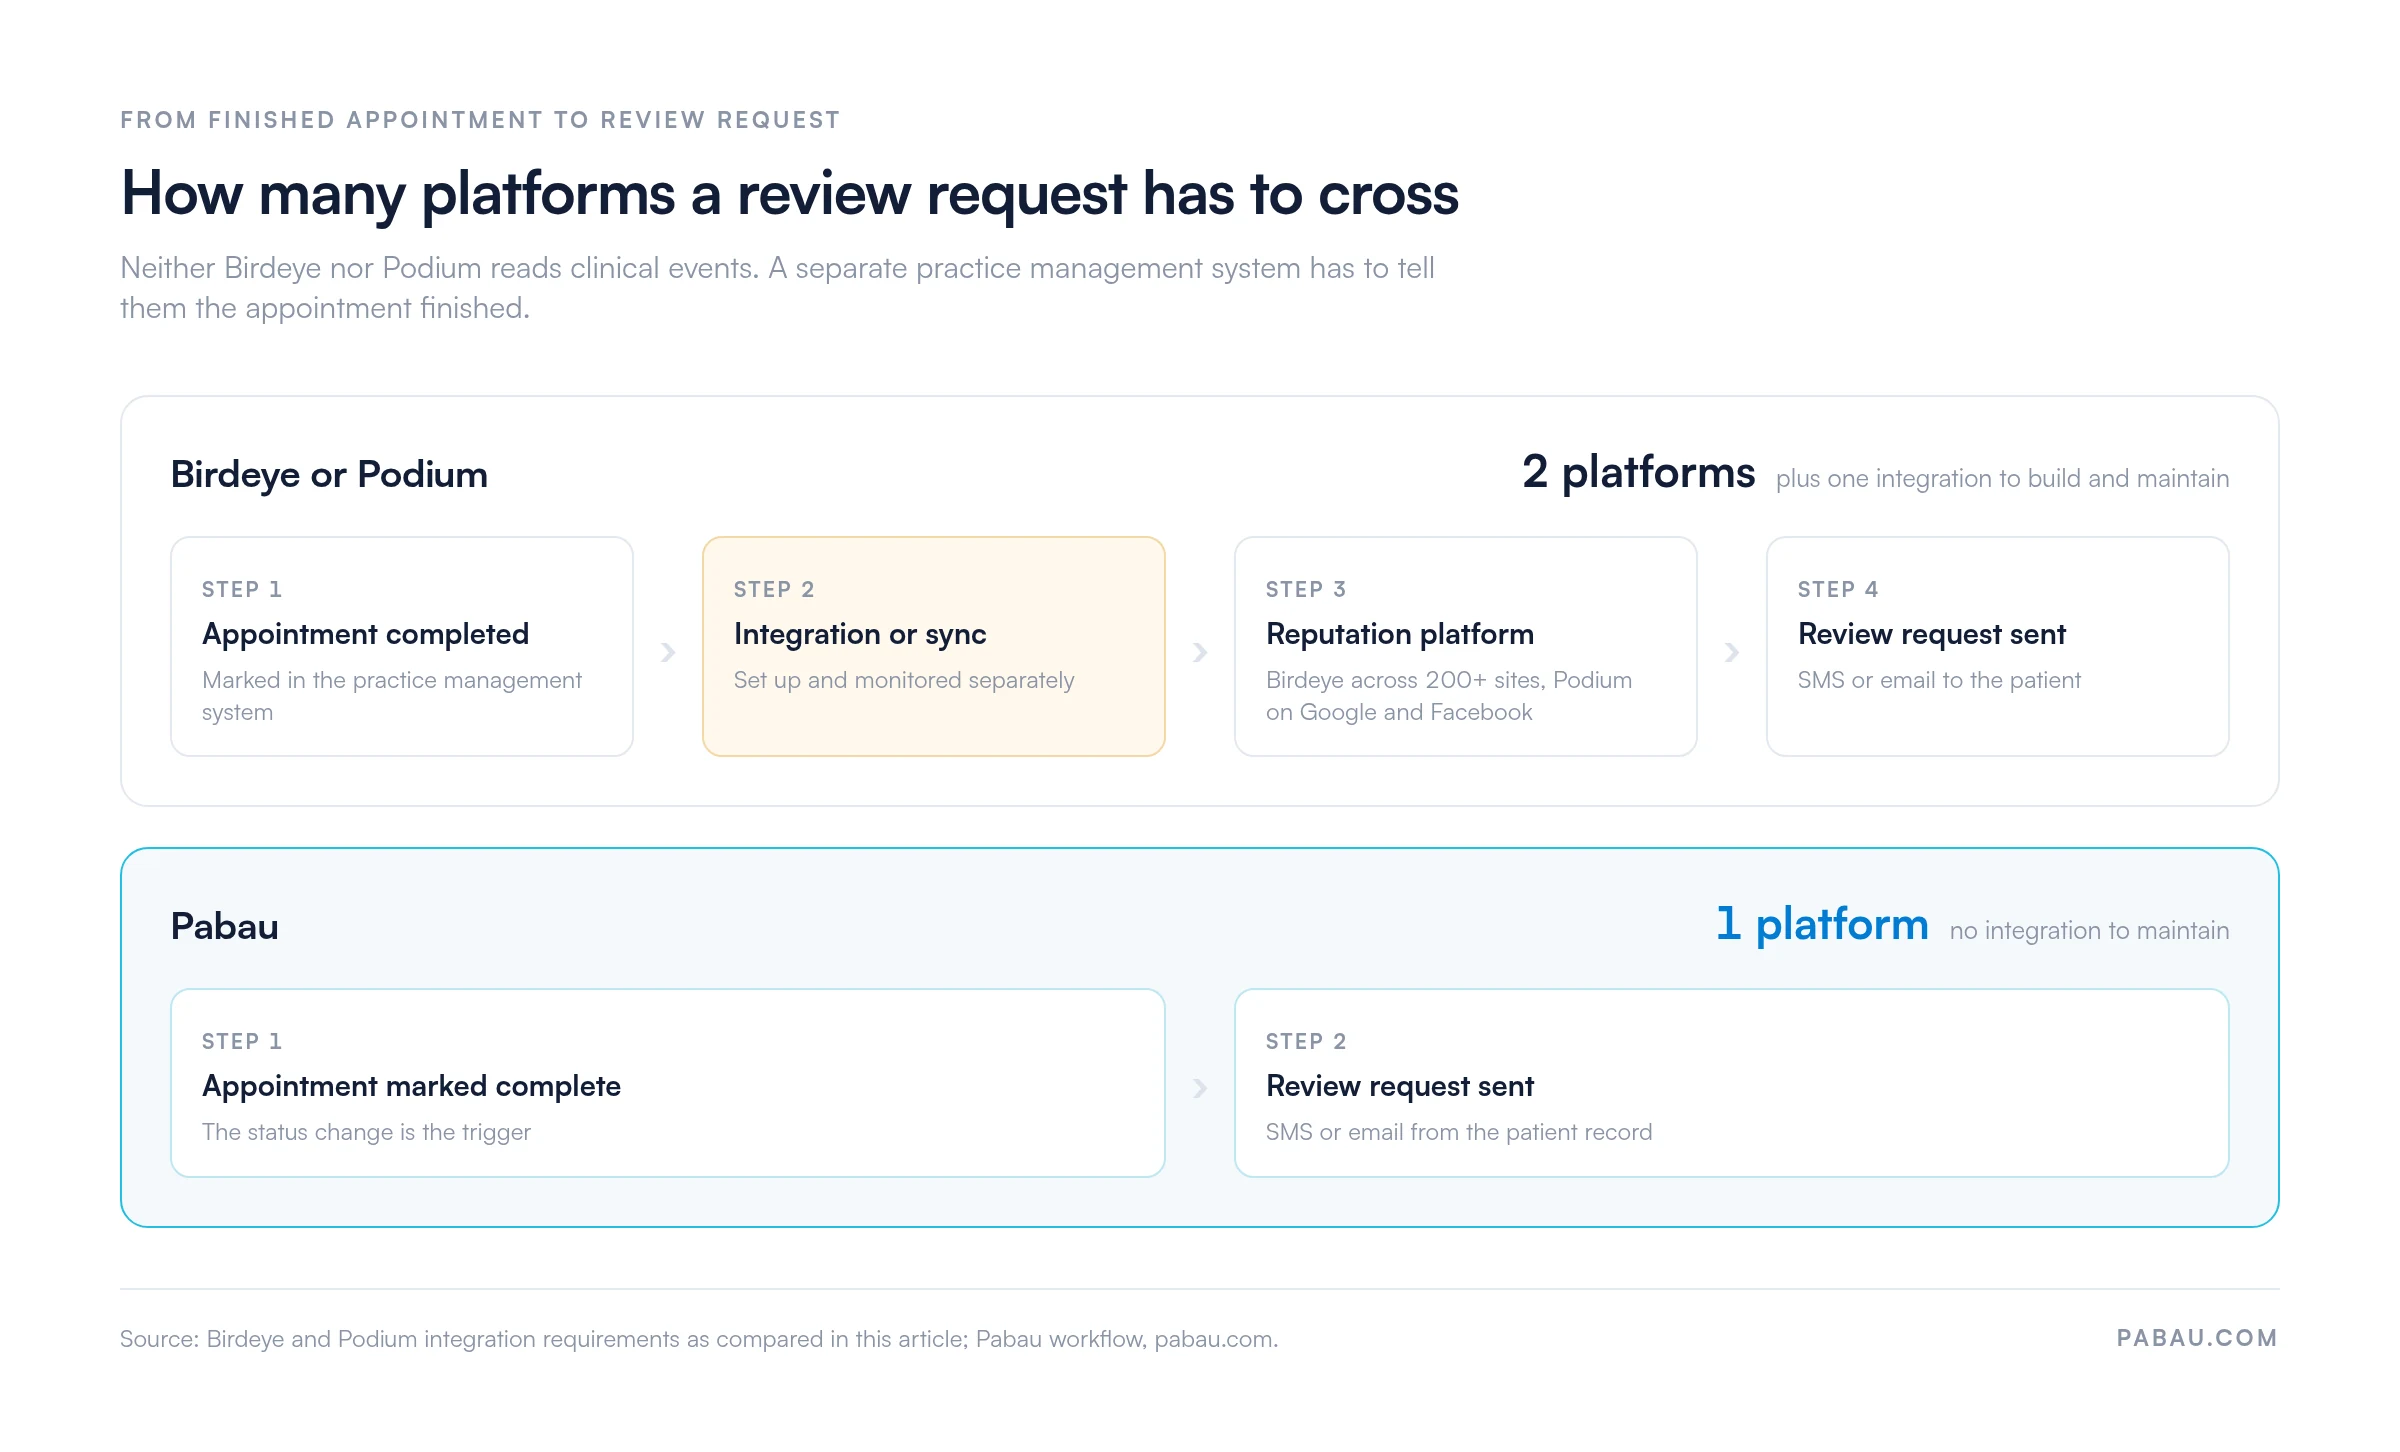Select the highlighted 'Integration or sync' heading
The height and width of the screenshot is (1452, 2400).
[860, 634]
